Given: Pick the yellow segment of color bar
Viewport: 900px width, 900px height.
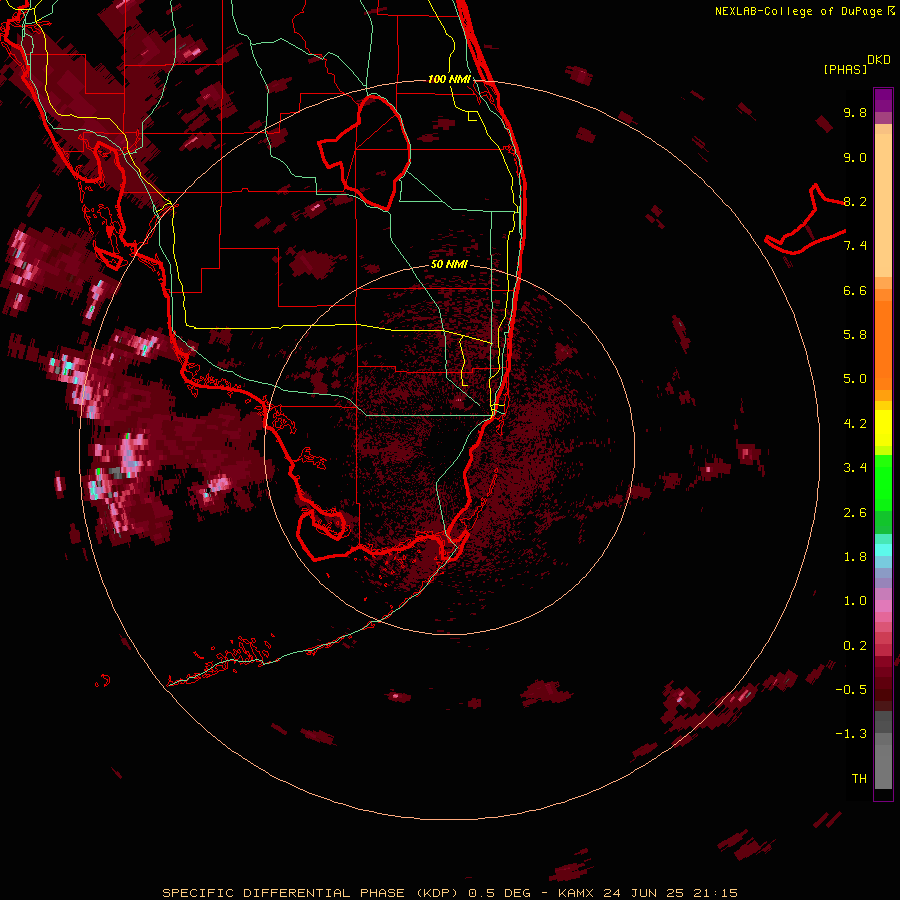Looking at the screenshot, I should [x=883, y=428].
